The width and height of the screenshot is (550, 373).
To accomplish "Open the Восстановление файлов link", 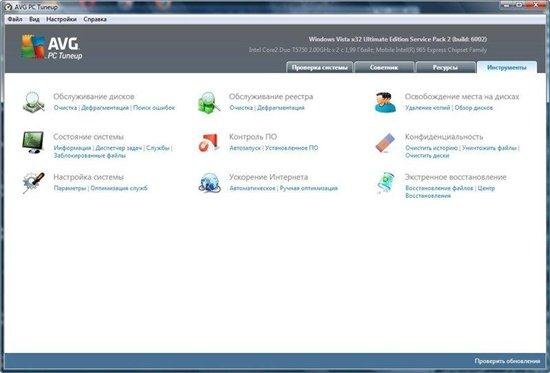I will coord(439,188).
